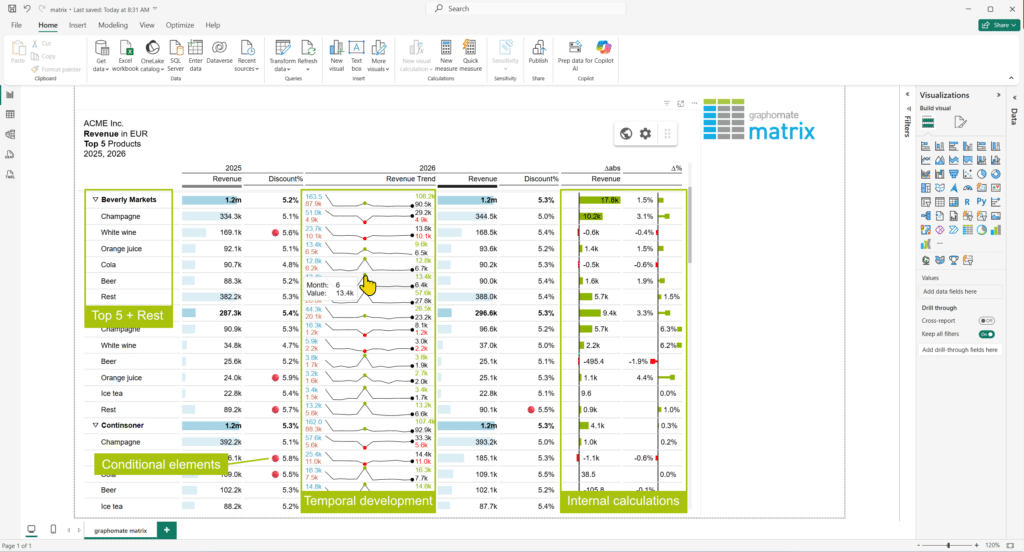The height and width of the screenshot is (552, 1024).
Task: Expand the Filters pane
Action: 907,95
